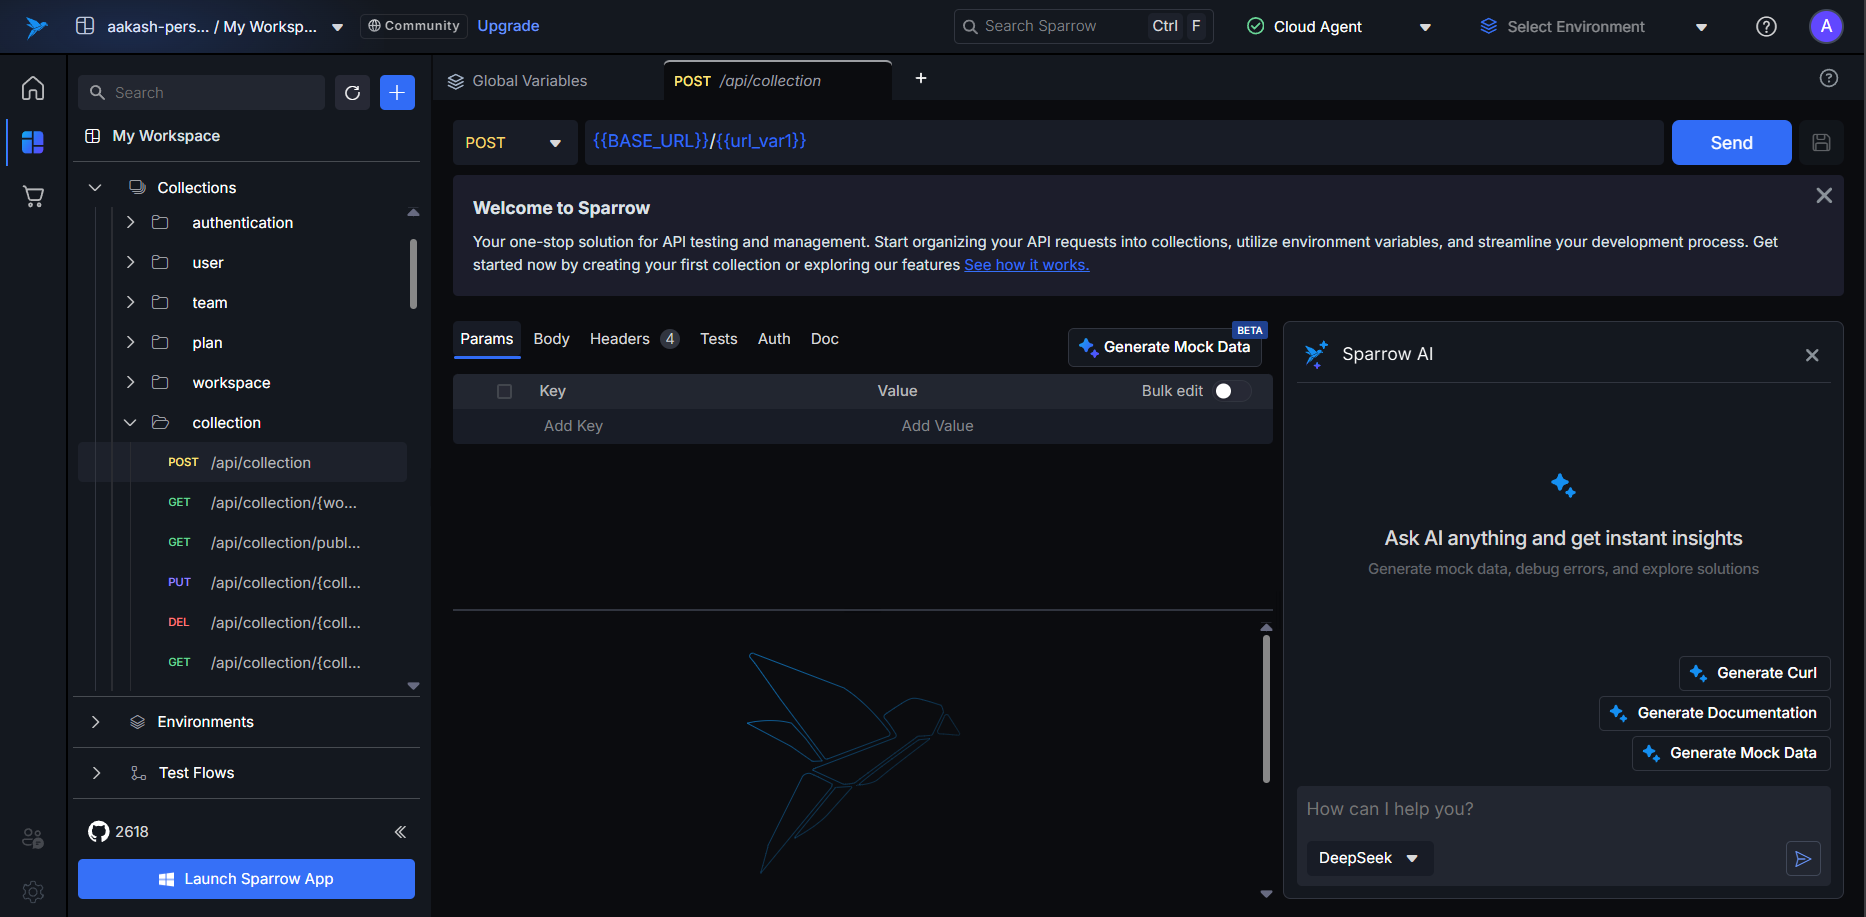Open the DeepSeek model dropdown
The image size is (1866, 917).
click(1369, 858)
